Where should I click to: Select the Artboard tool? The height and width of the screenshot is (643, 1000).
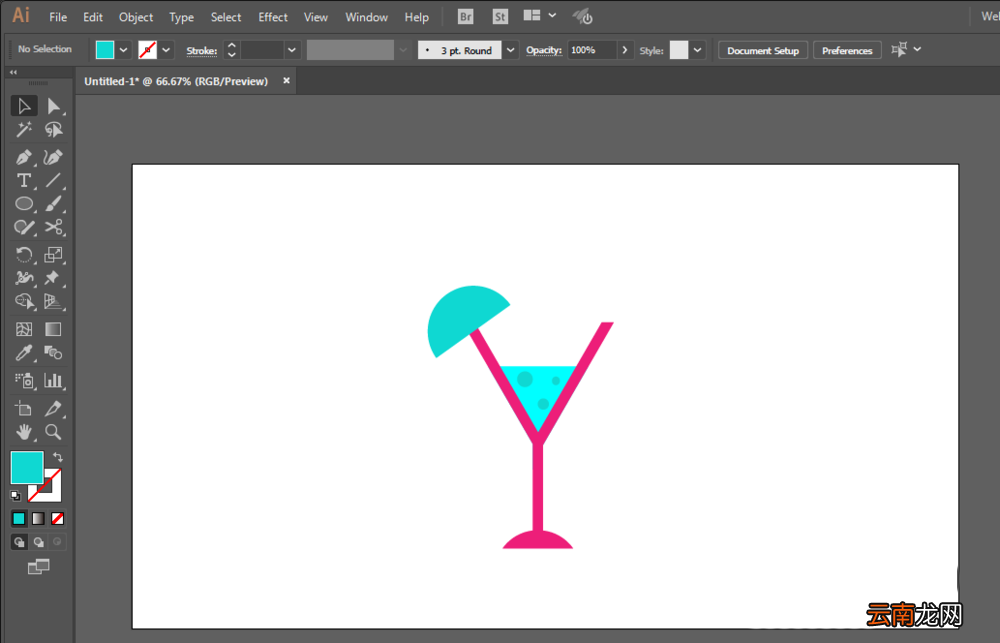click(24, 408)
